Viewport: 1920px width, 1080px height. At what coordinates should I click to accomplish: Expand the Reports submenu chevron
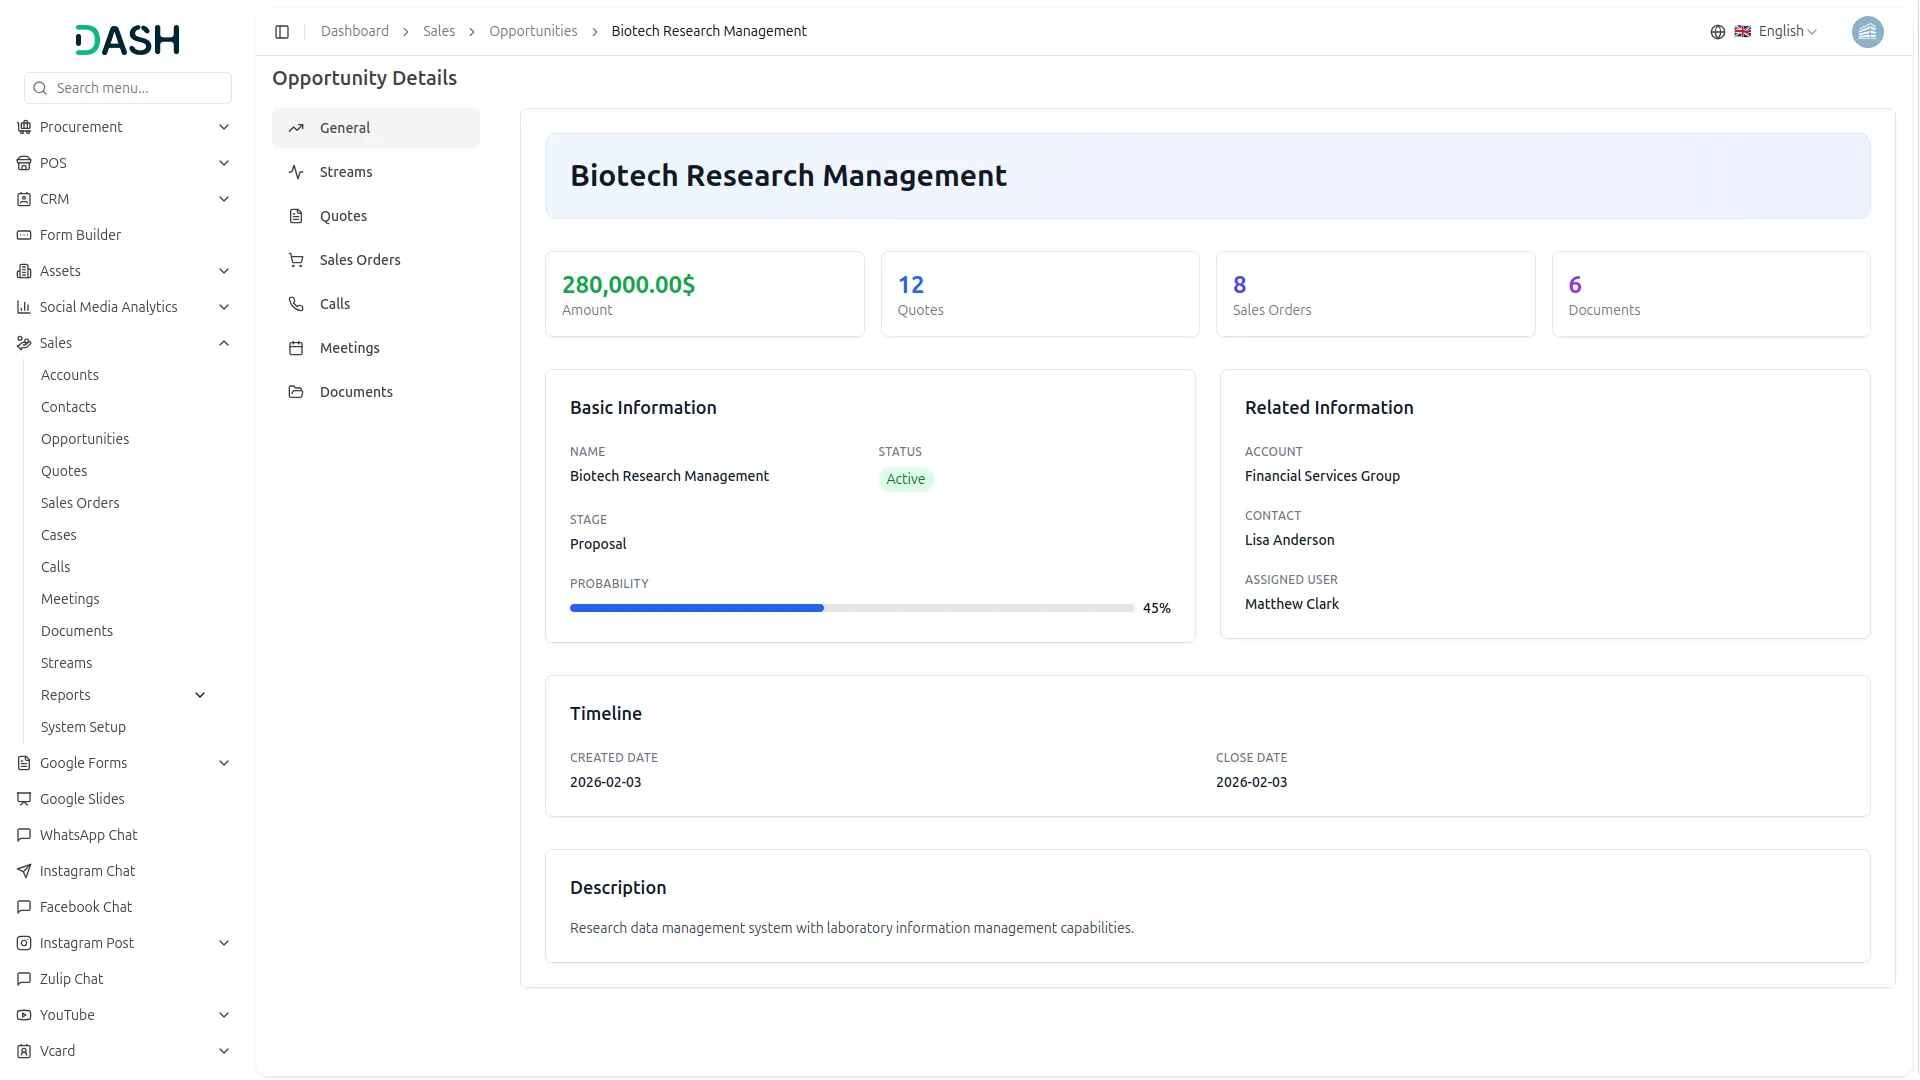click(x=200, y=695)
